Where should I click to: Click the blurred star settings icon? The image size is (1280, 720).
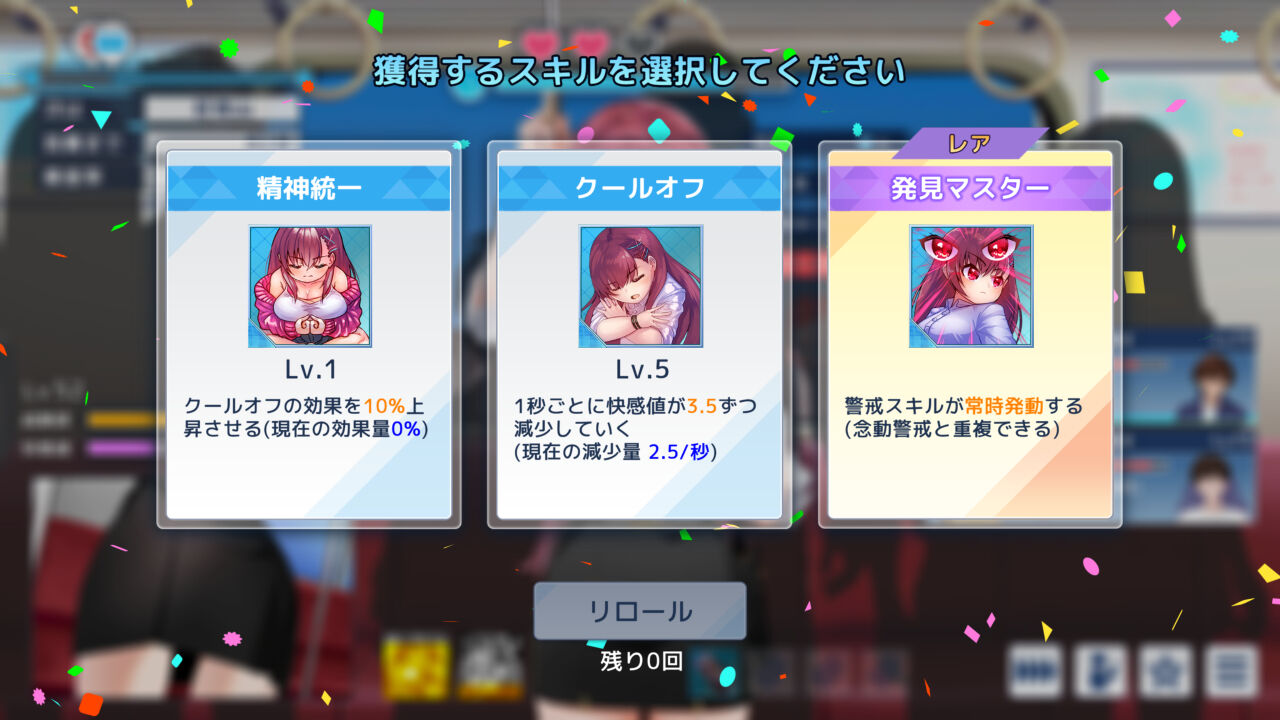1166,670
